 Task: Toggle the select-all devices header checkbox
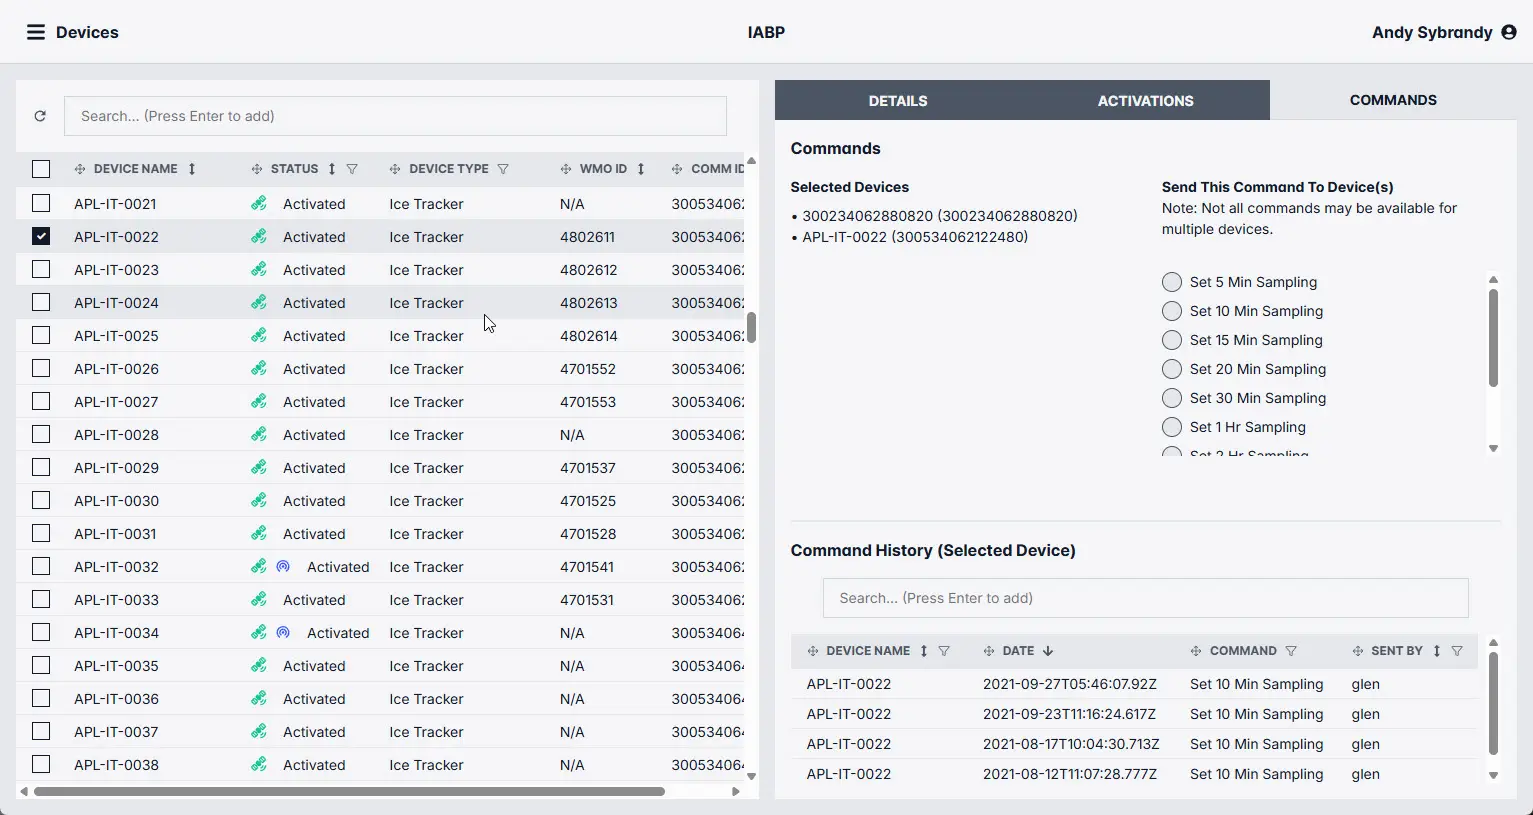tap(41, 169)
